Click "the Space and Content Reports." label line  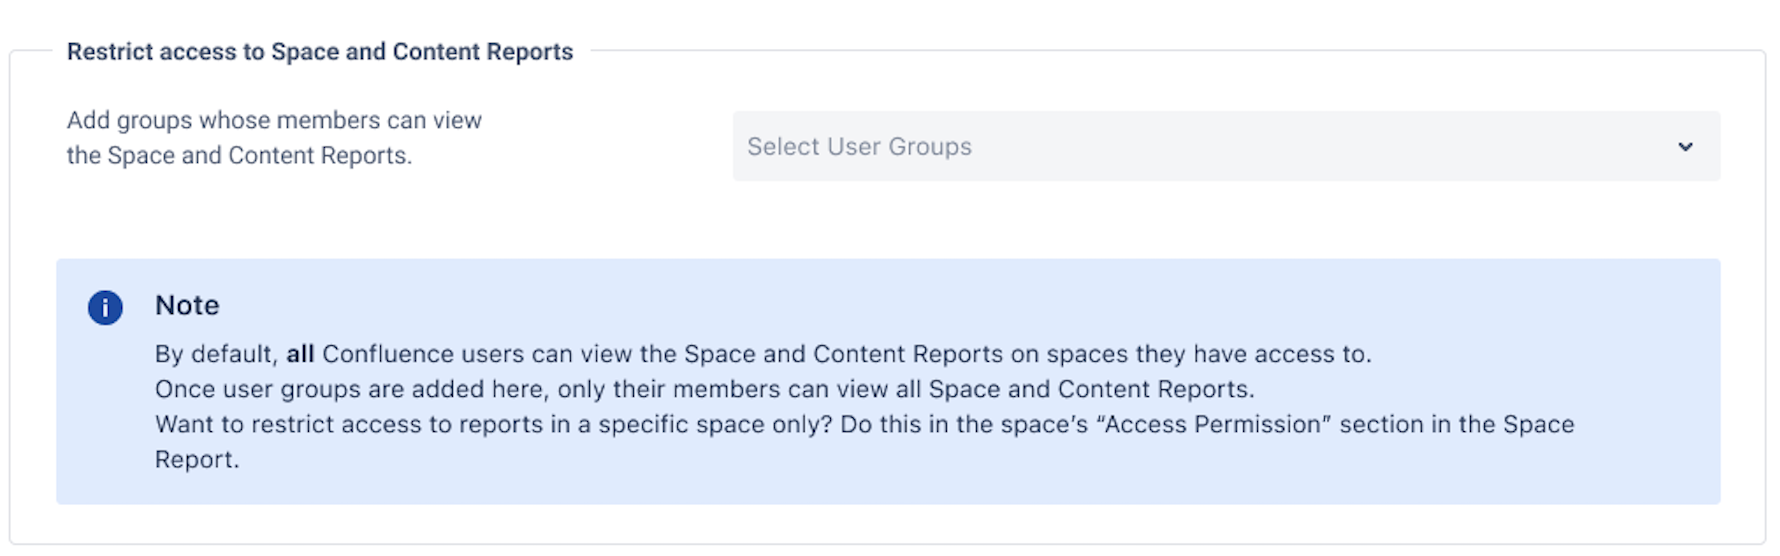239,156
